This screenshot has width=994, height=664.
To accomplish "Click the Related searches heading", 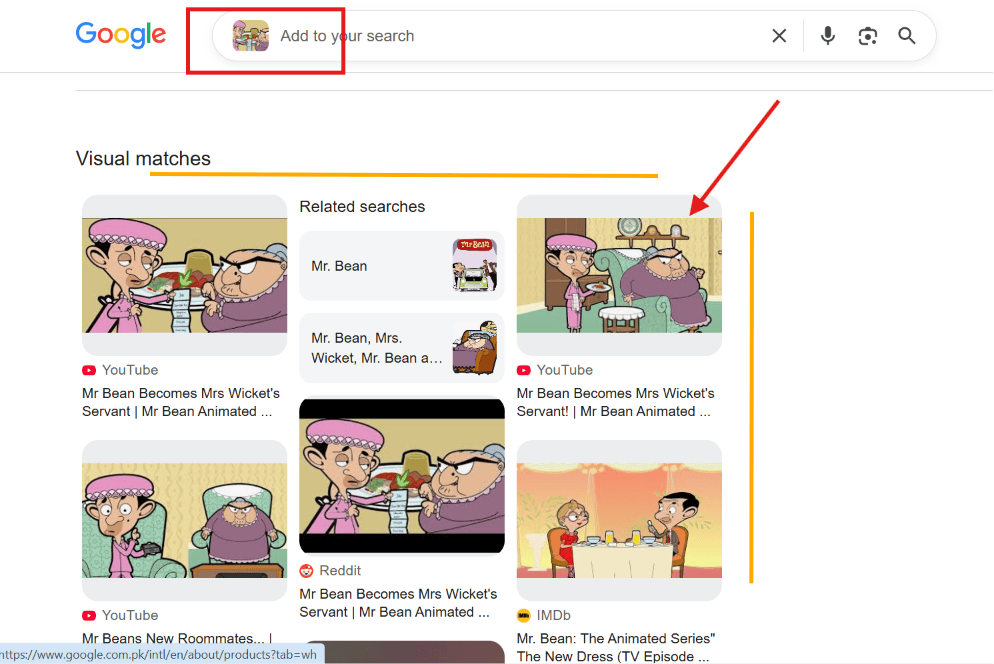I will click(362, 207).
